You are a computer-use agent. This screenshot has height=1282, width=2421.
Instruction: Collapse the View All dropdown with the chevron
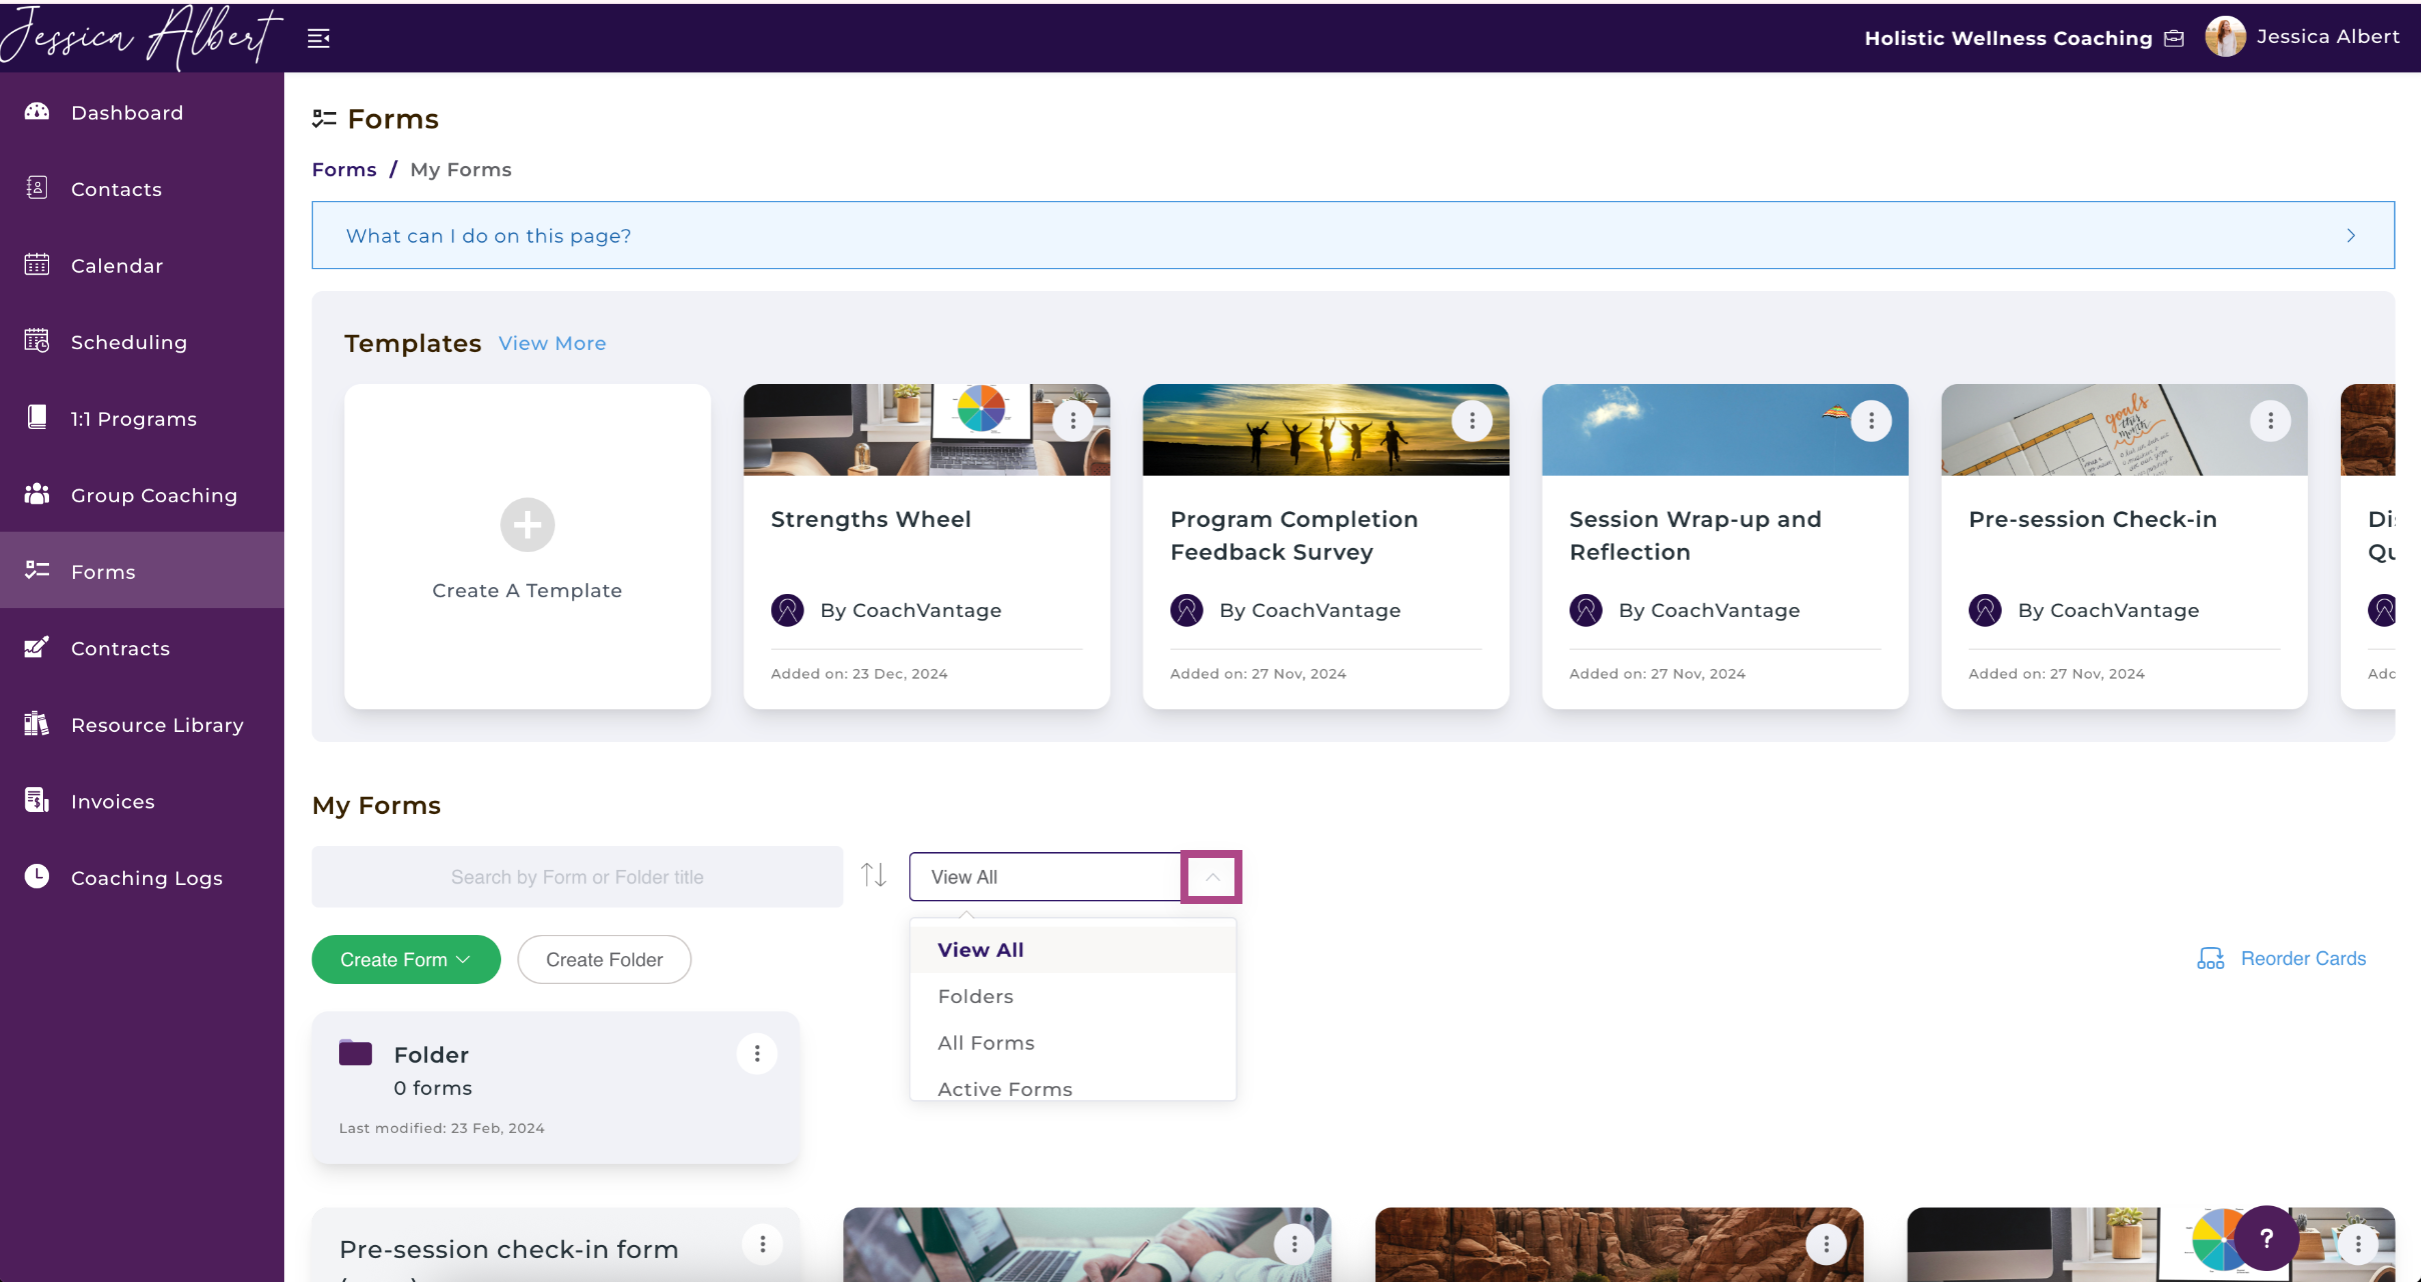[x=1211, y=877]
